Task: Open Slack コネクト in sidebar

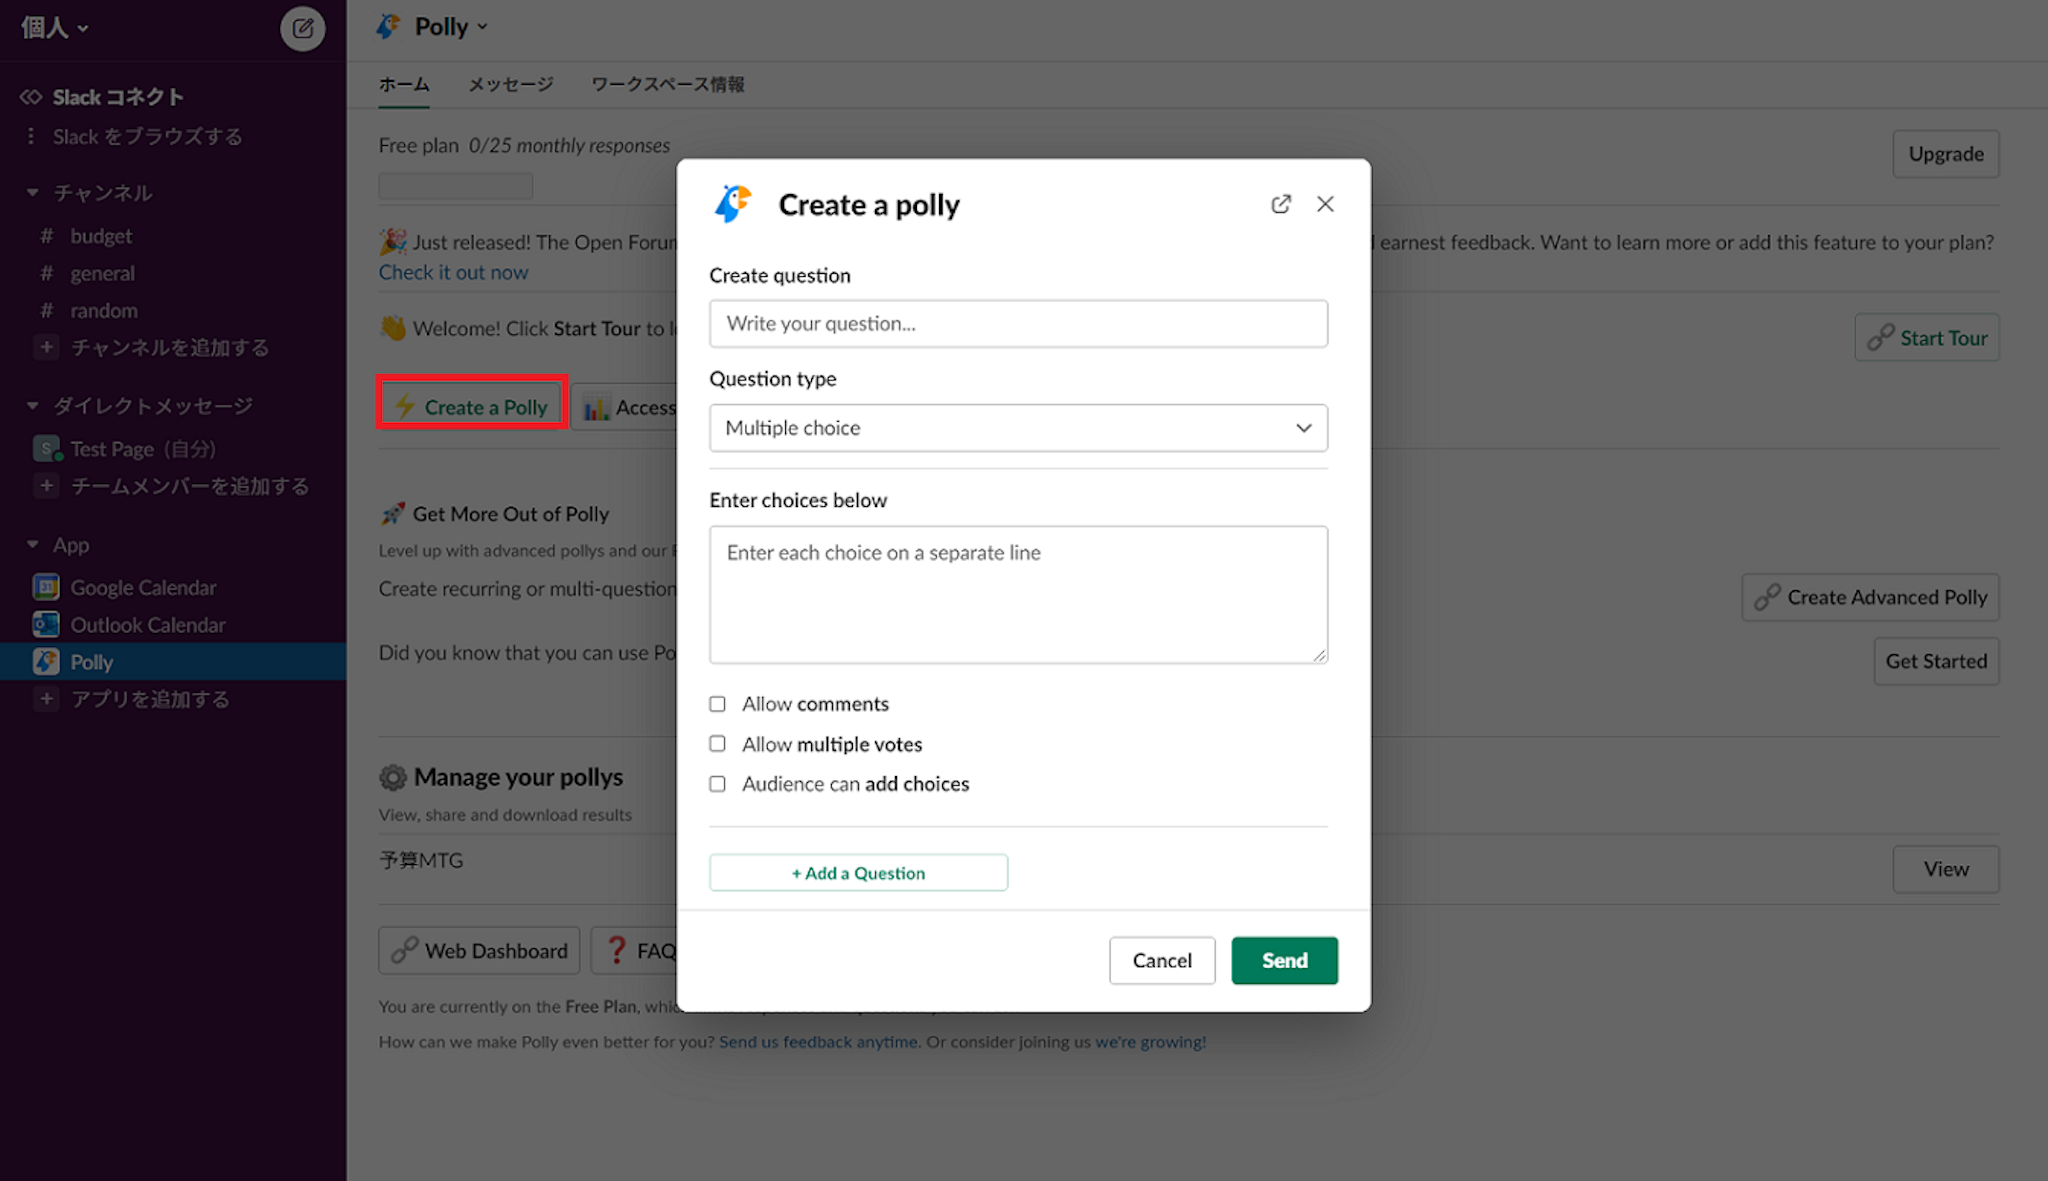Action: coord(117,97)
